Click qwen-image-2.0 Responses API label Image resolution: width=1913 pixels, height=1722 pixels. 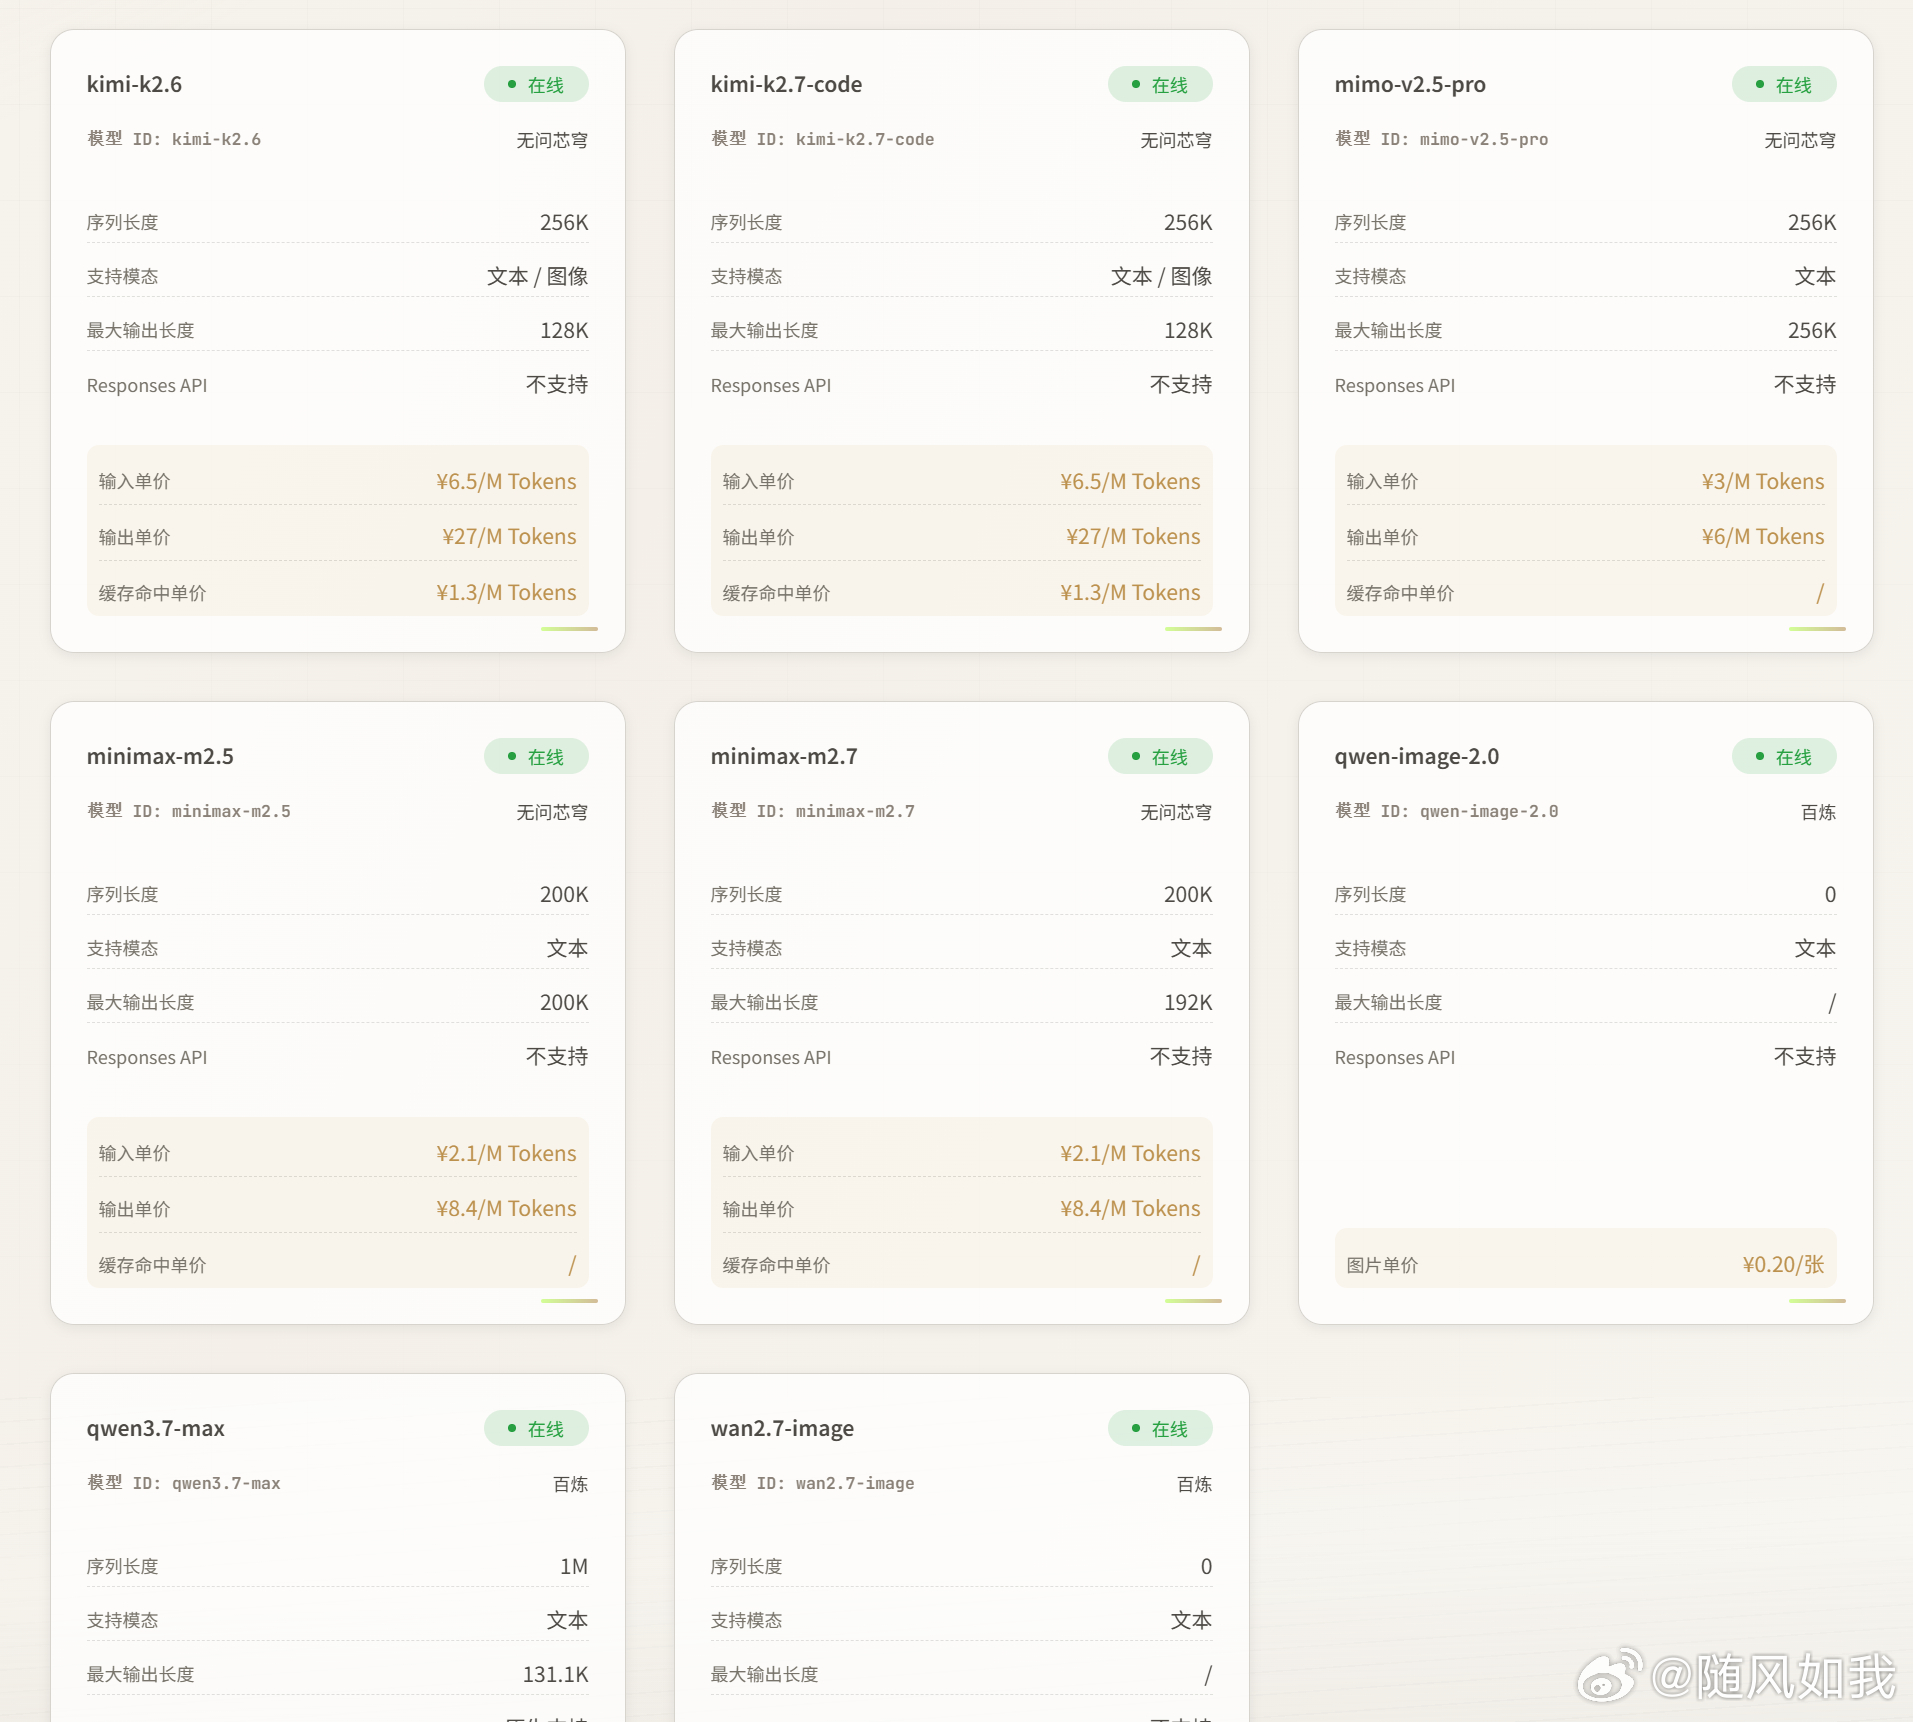pyautogui.click(x=1394, y=1057)
